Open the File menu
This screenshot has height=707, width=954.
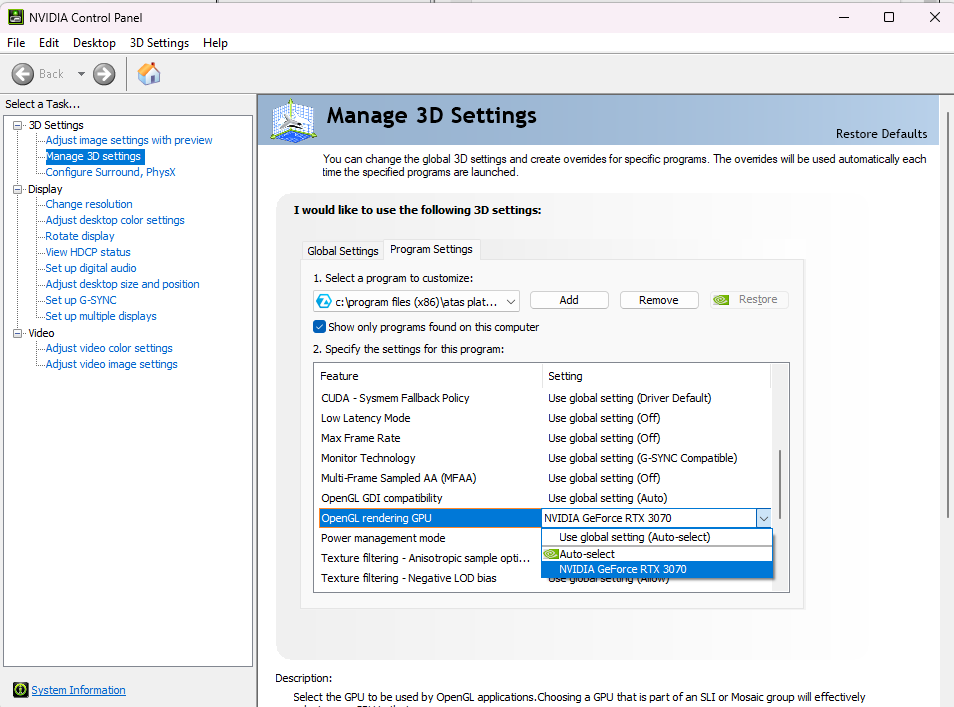coord(16,43)
